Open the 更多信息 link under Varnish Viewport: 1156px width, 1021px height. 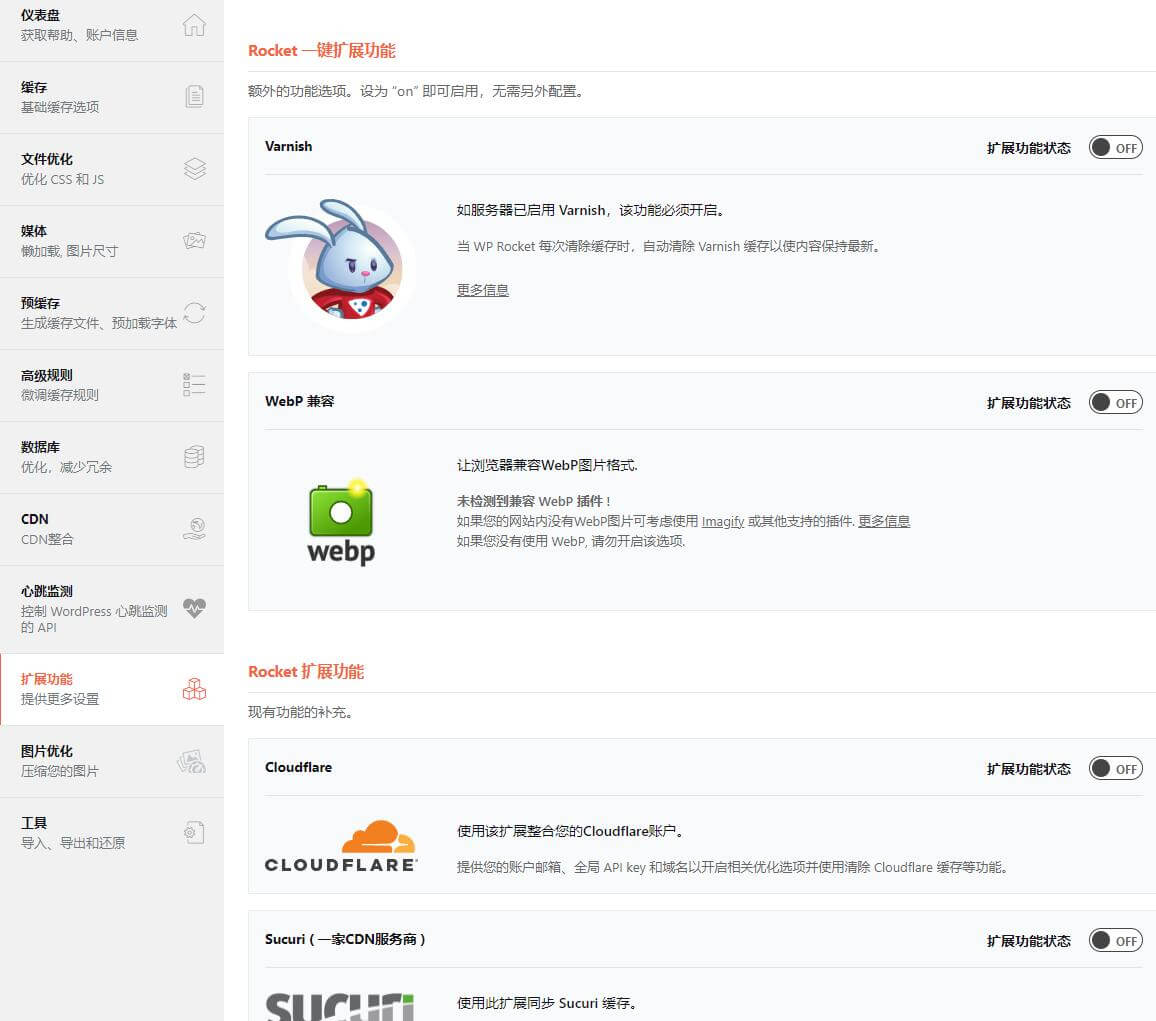point(483,290)
